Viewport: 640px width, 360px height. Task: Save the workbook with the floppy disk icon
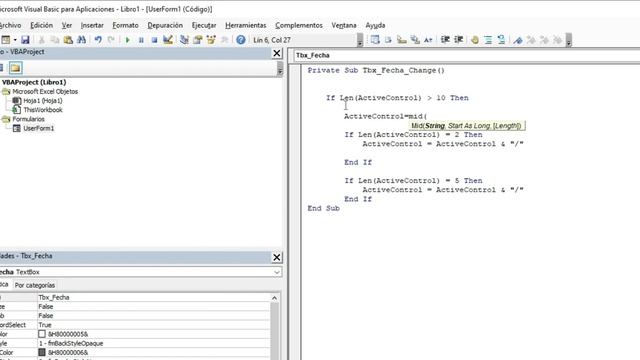click(x=25, y=40)
